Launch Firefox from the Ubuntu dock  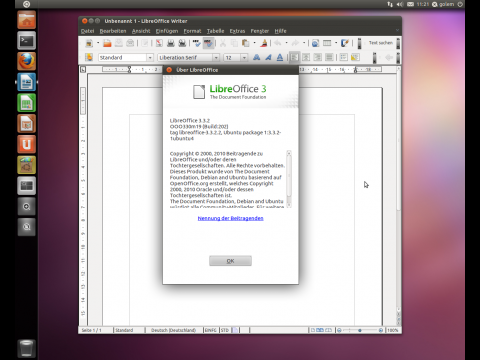point(26,61)
